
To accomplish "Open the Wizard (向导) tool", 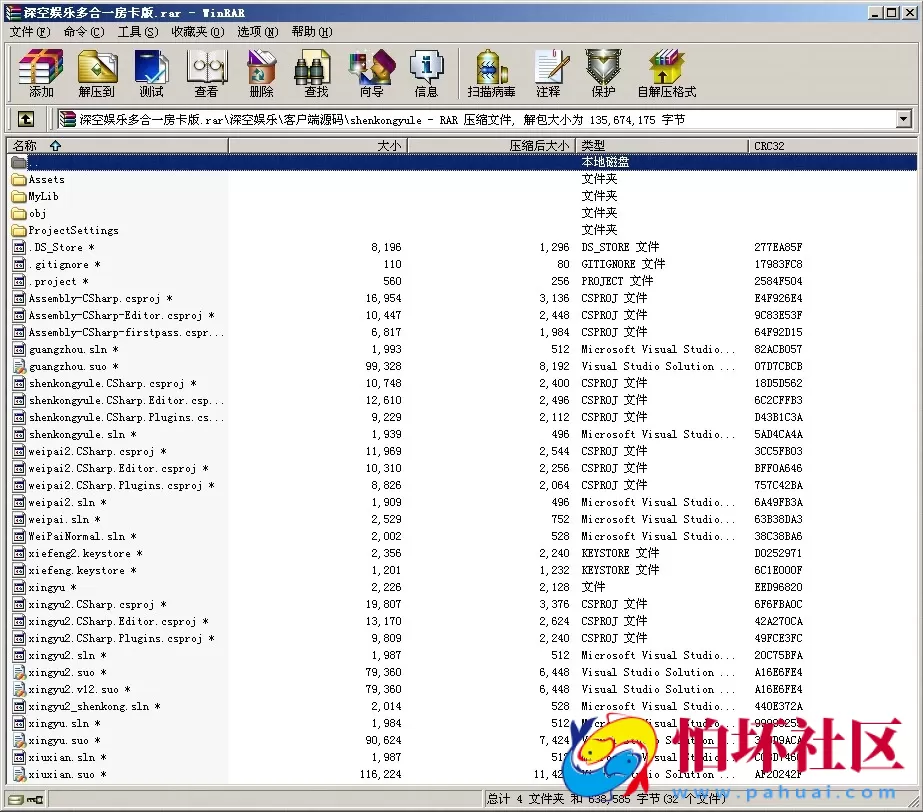I will tap(371, 73).
